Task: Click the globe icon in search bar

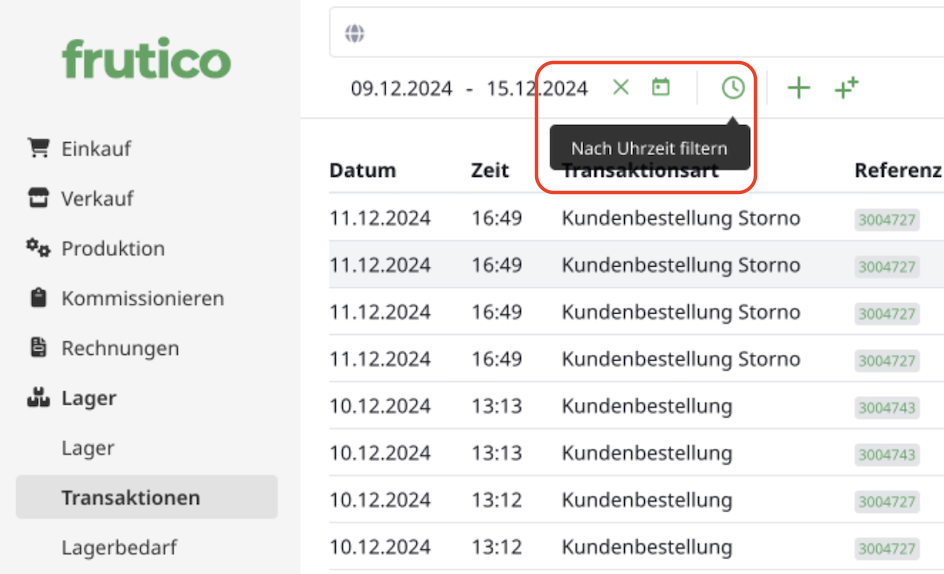Action: click(x=353, y=34)
